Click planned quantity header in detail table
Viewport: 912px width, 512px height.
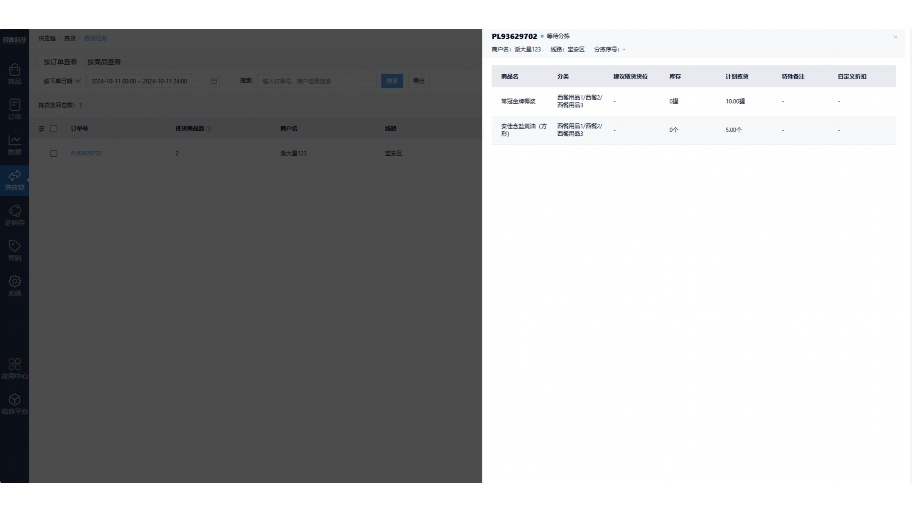click(x=737, y=76)
